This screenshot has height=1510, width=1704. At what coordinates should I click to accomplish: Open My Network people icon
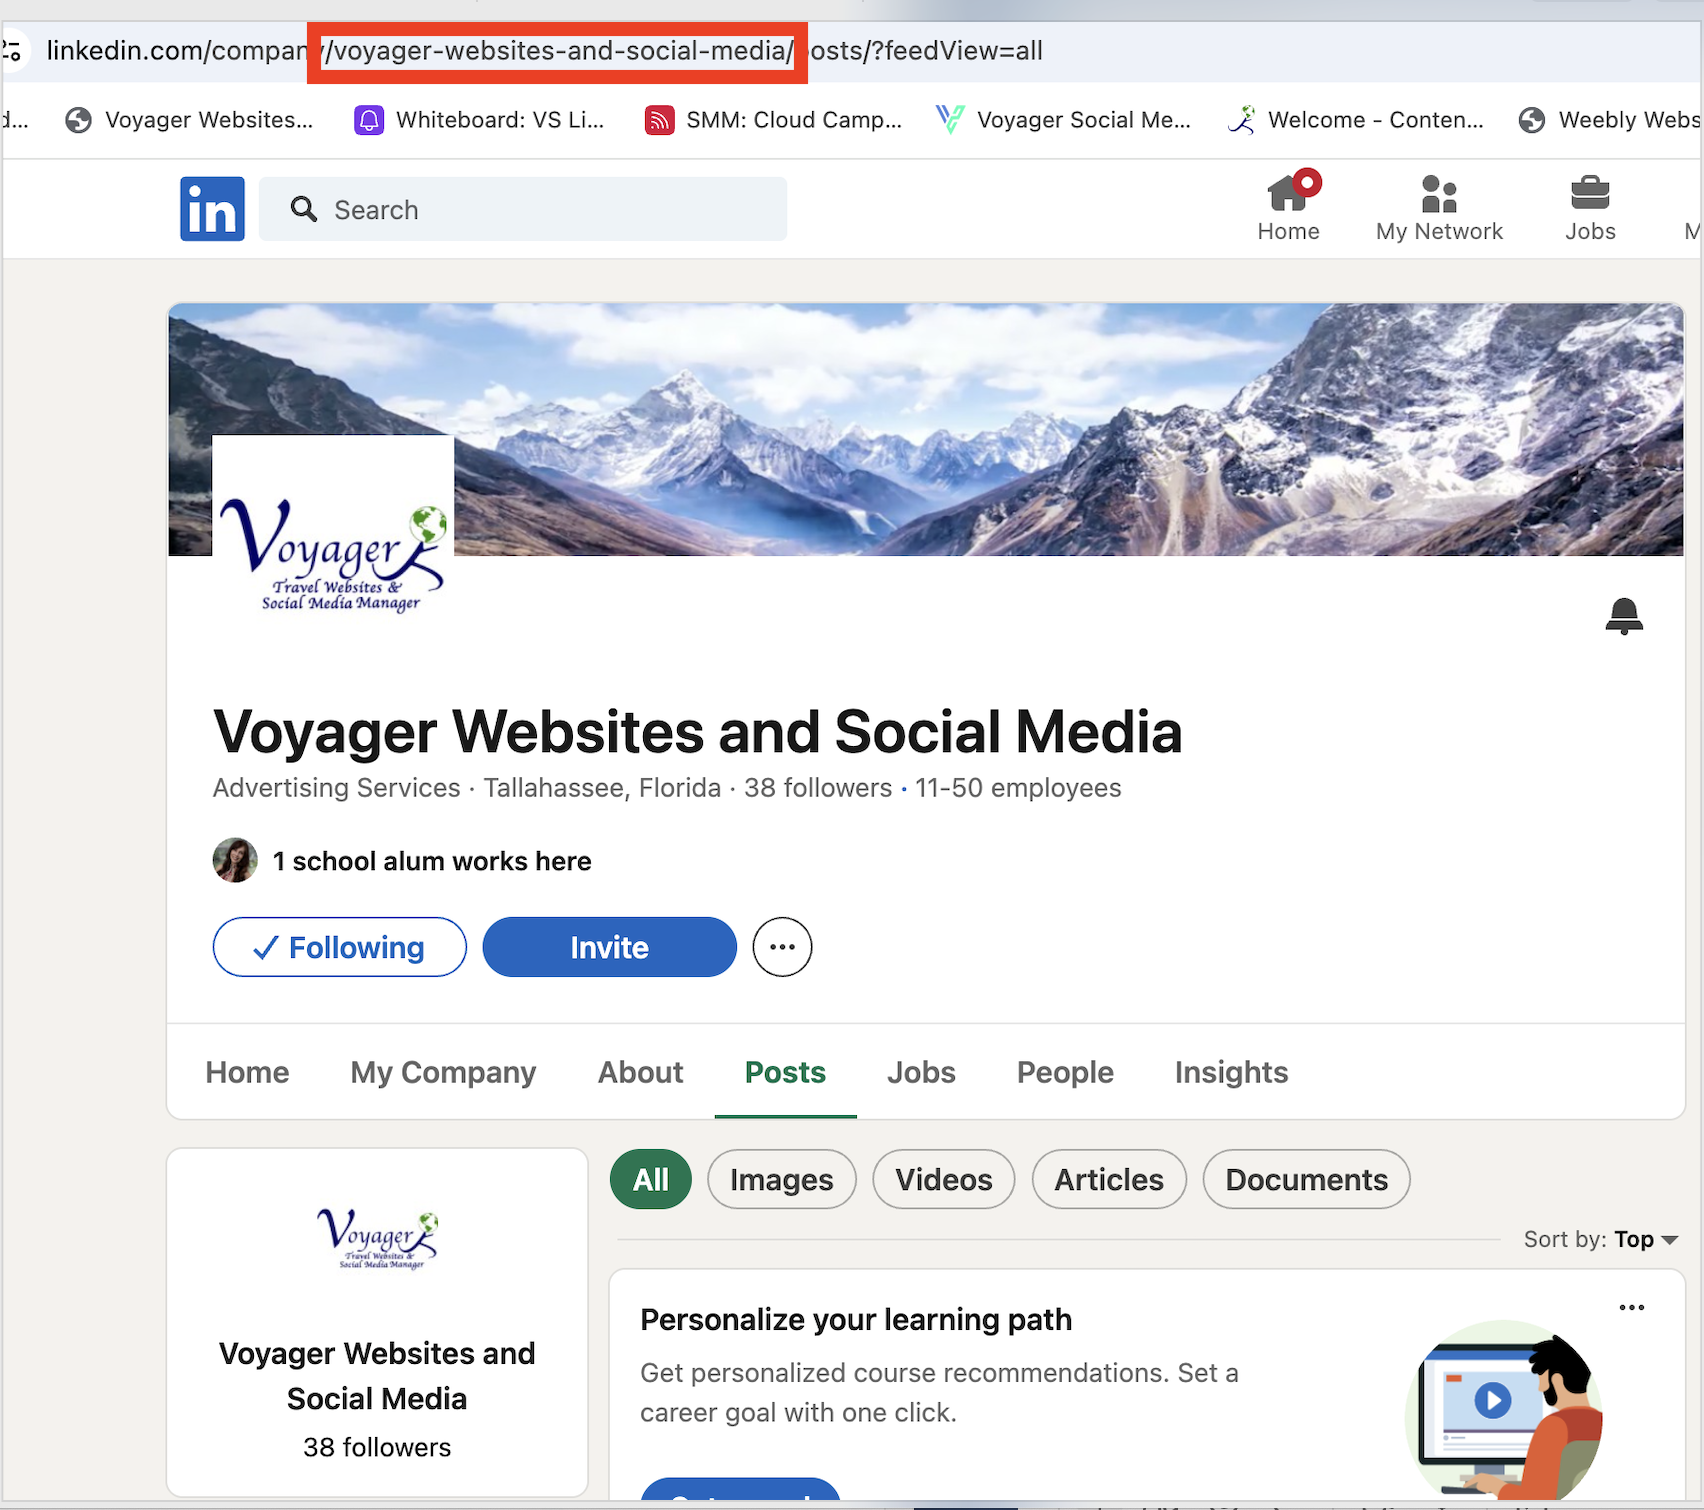pos(1438,206)
